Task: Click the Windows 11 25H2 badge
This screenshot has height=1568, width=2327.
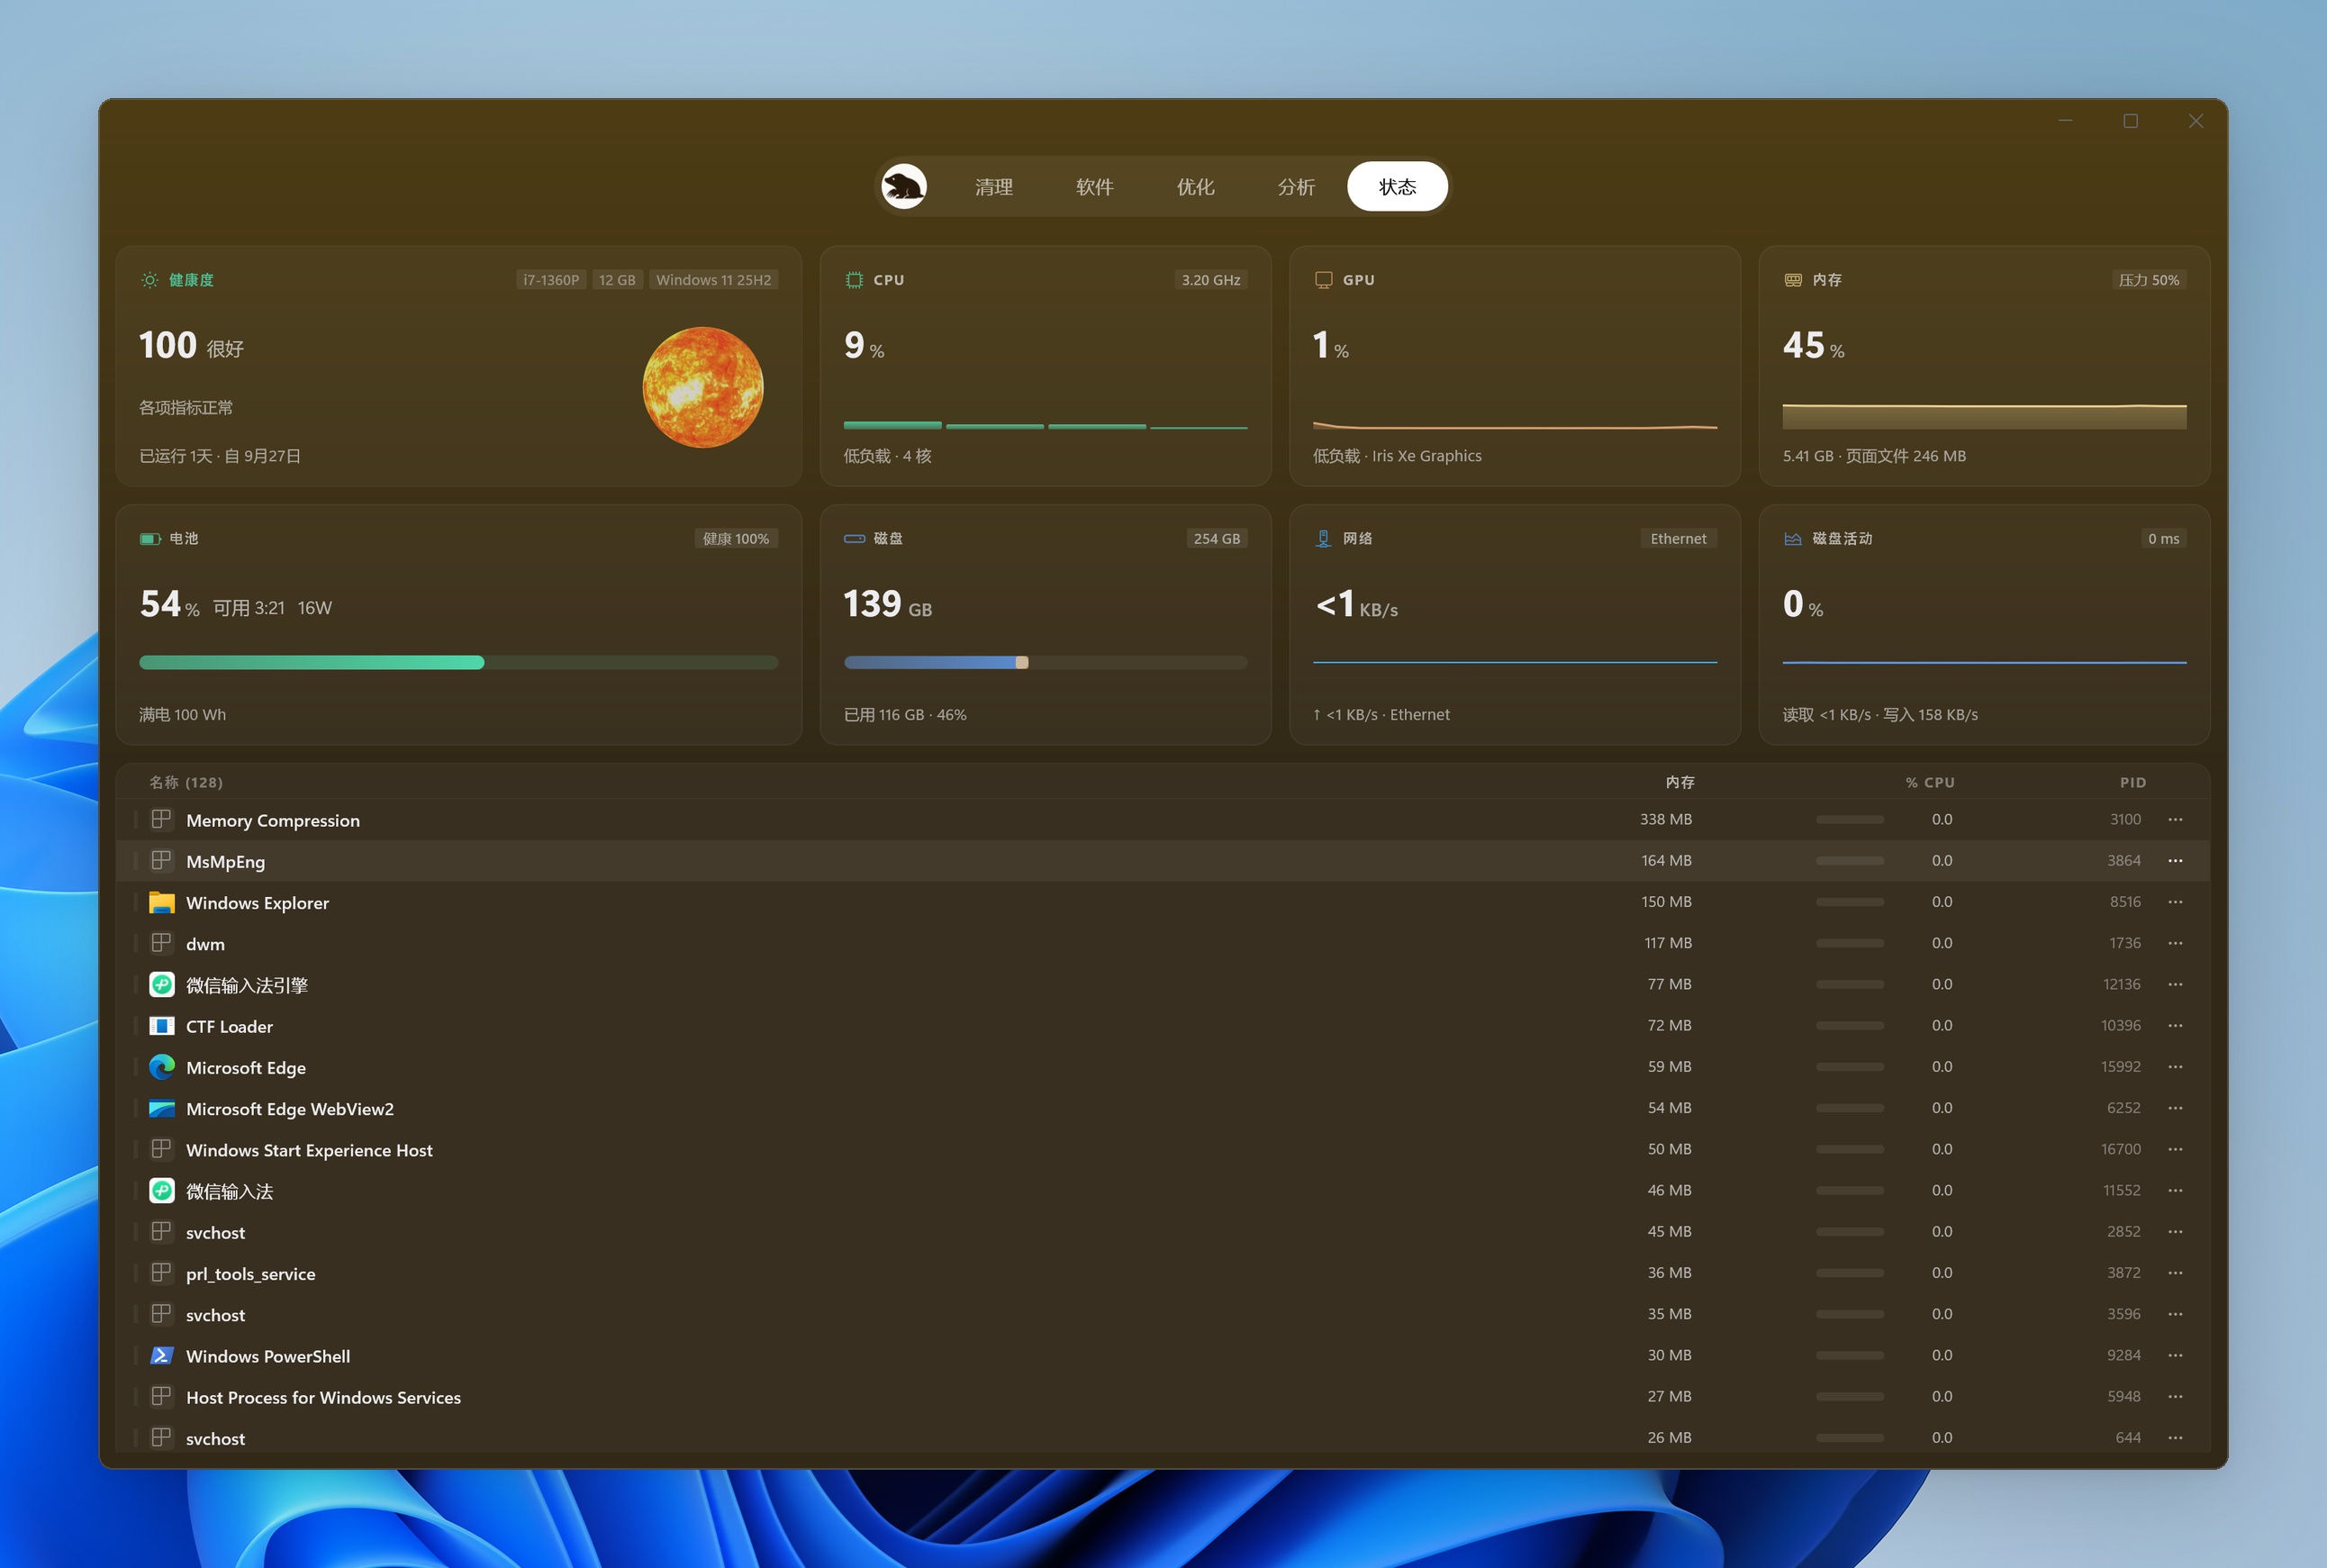Action: tap(713, 280)
